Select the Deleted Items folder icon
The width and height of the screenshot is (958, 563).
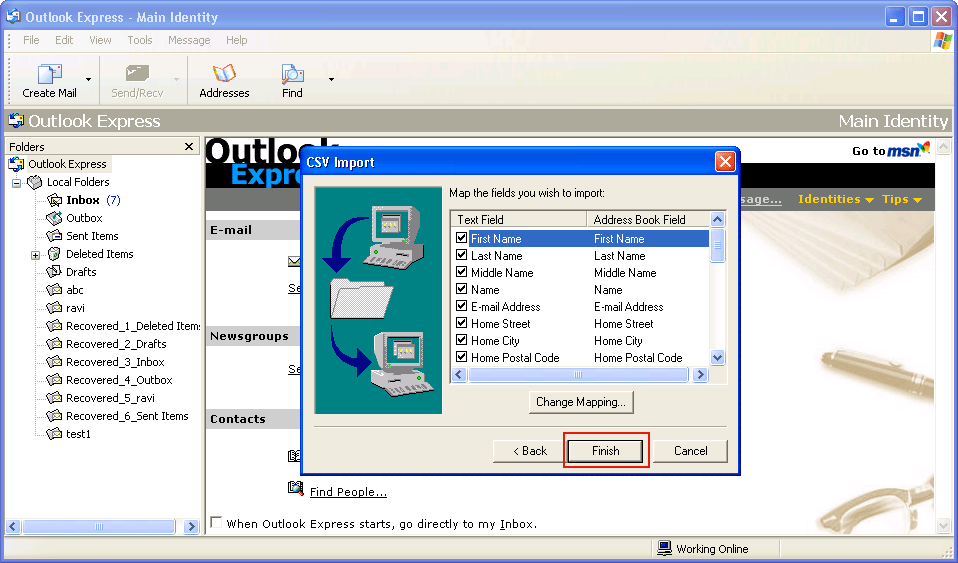point(54,254)
